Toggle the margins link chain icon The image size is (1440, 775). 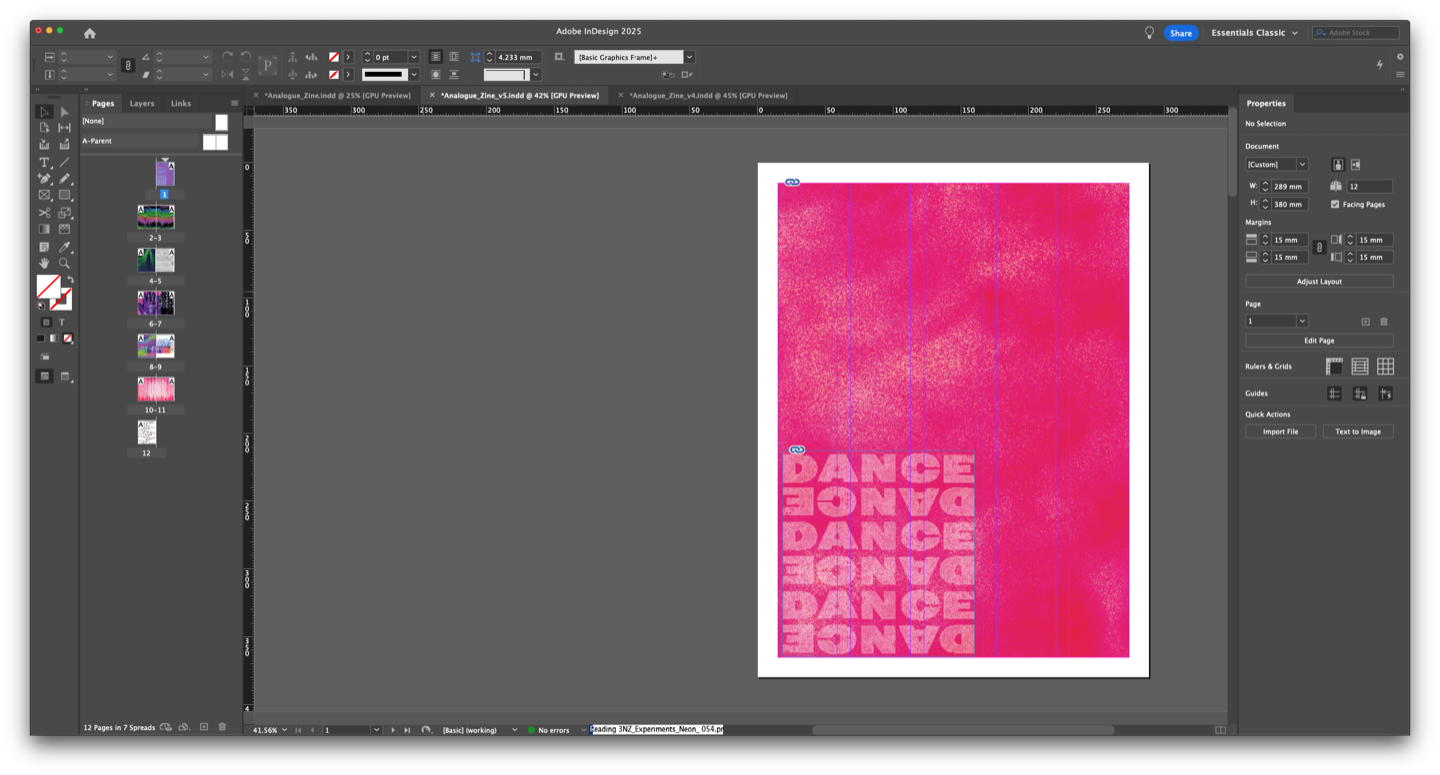click(x=1319, y=247)
